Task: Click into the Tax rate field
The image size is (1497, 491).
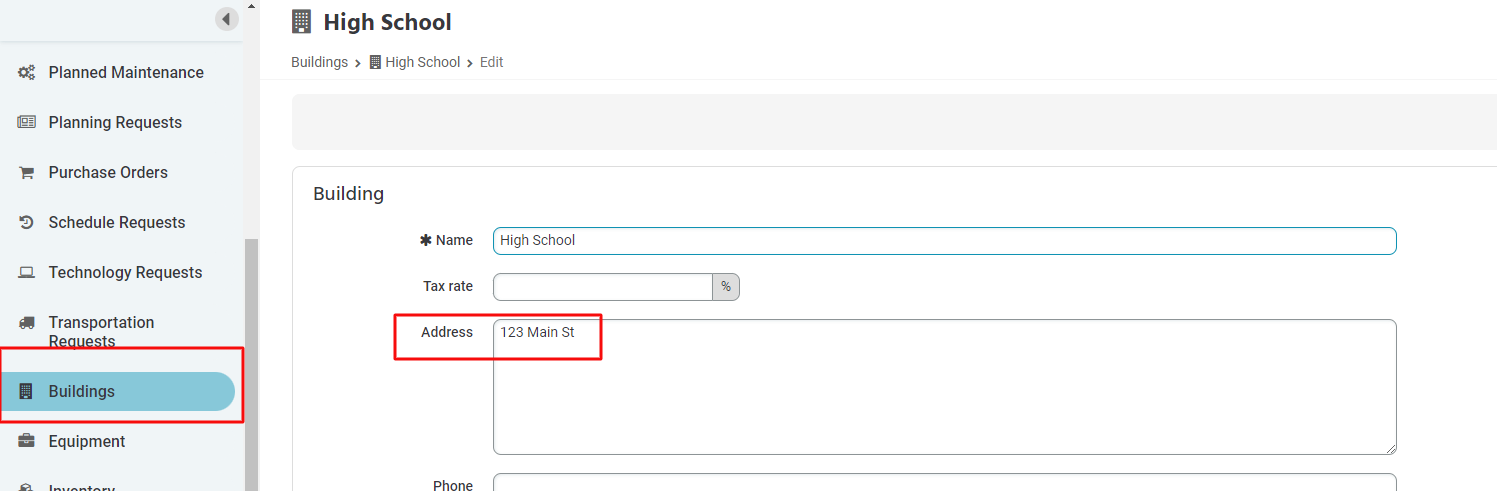Action: point(602,287)
